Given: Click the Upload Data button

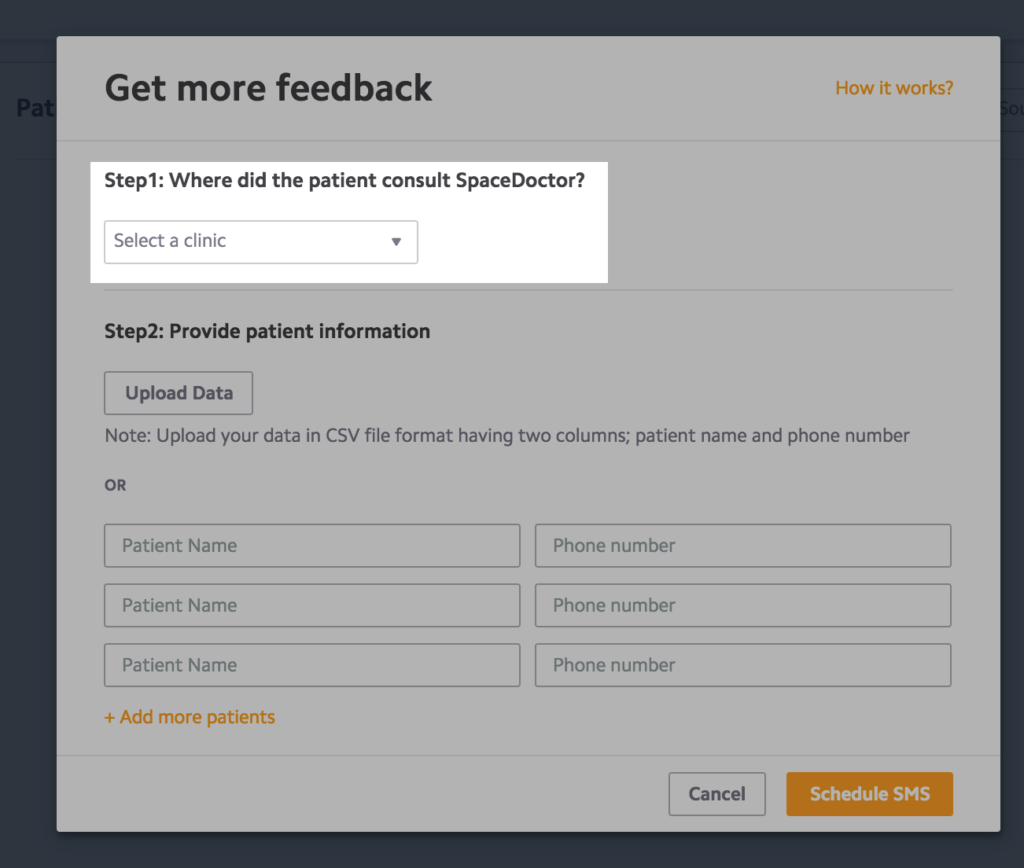Looking at the screenshot, I should [x=177, y=392].
